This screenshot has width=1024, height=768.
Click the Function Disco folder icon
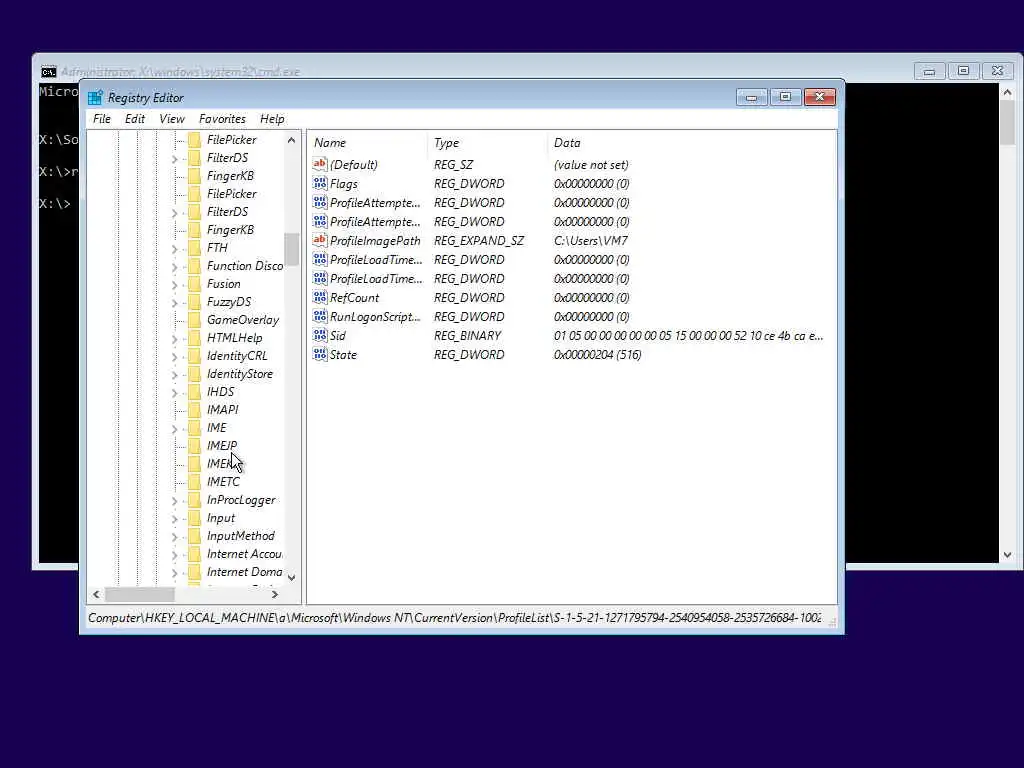[195, 266]
